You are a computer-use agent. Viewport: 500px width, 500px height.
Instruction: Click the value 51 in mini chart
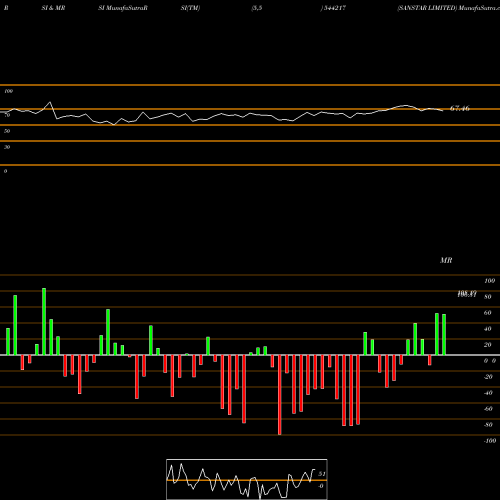point(322,474)
